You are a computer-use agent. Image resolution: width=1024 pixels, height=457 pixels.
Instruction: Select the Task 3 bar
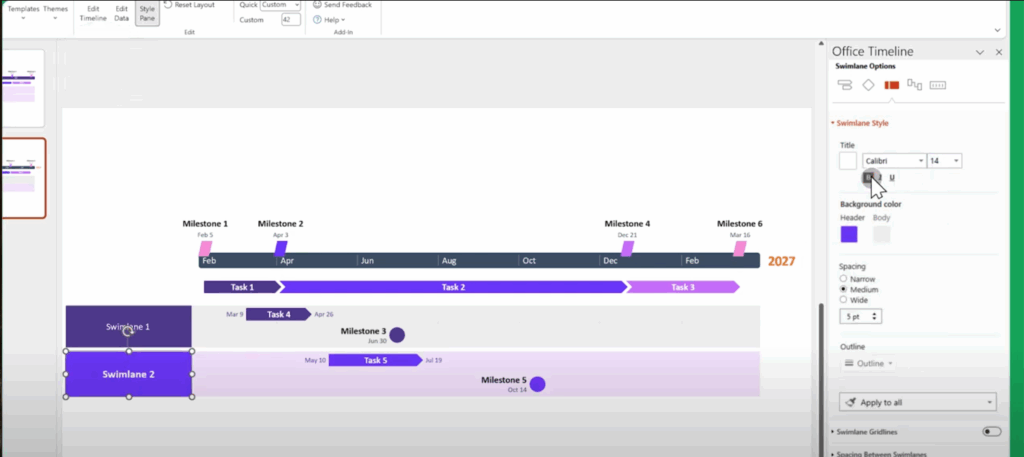click(x=683, y=287)
